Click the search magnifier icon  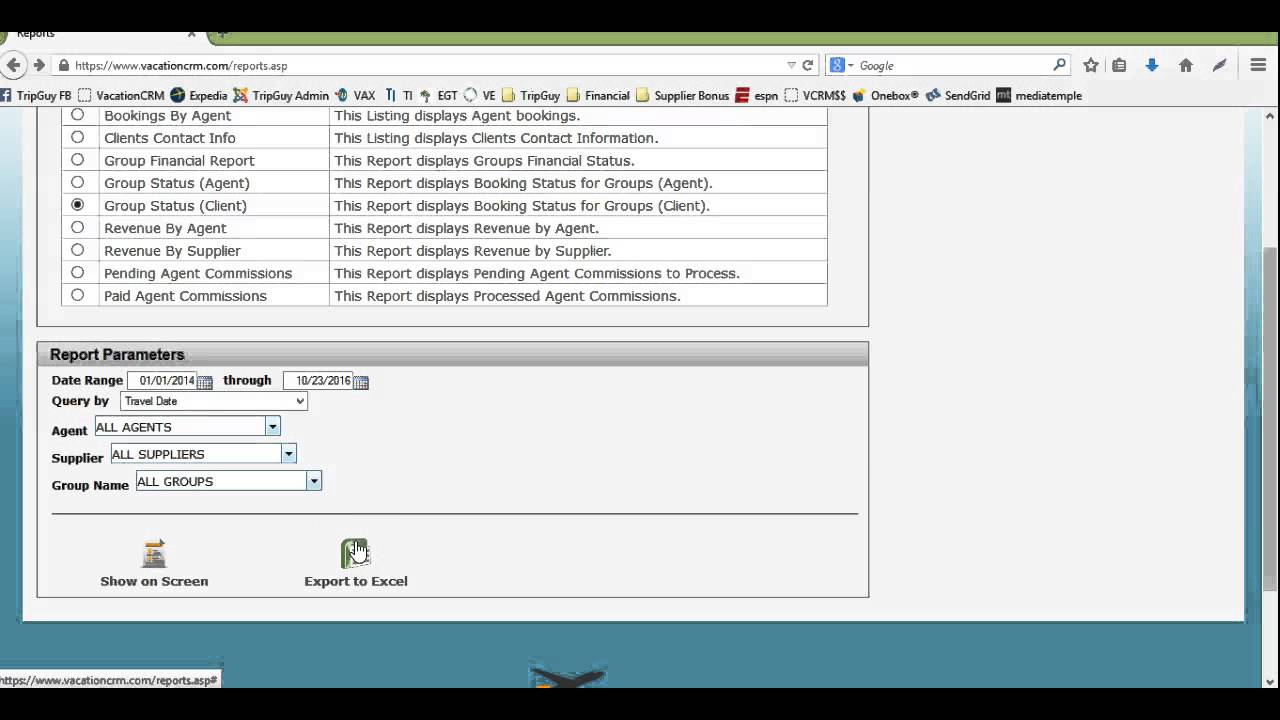tap(1060, 65)
